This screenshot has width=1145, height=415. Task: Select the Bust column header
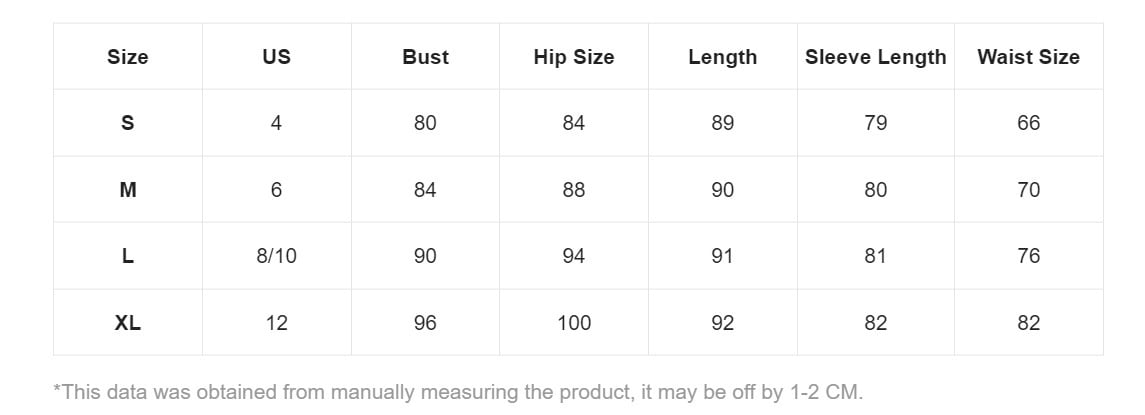click(x=425, y=57)
